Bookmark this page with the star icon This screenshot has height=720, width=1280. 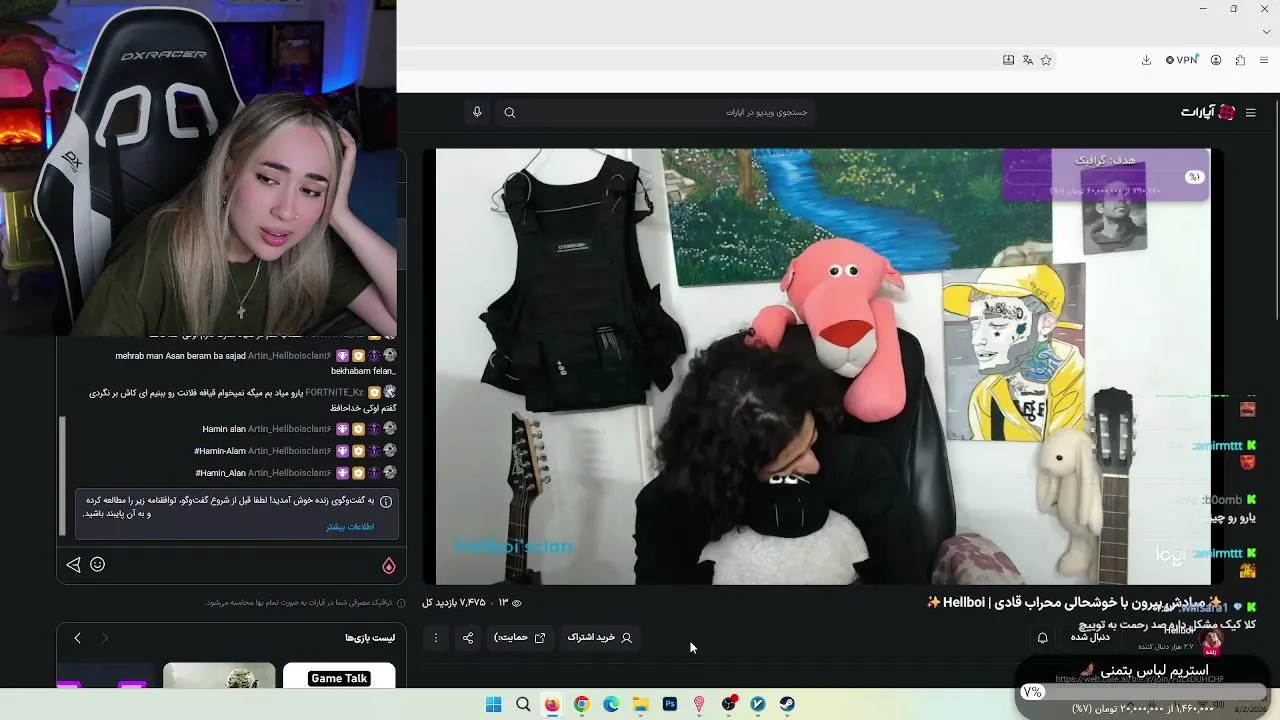[1046, 60]
